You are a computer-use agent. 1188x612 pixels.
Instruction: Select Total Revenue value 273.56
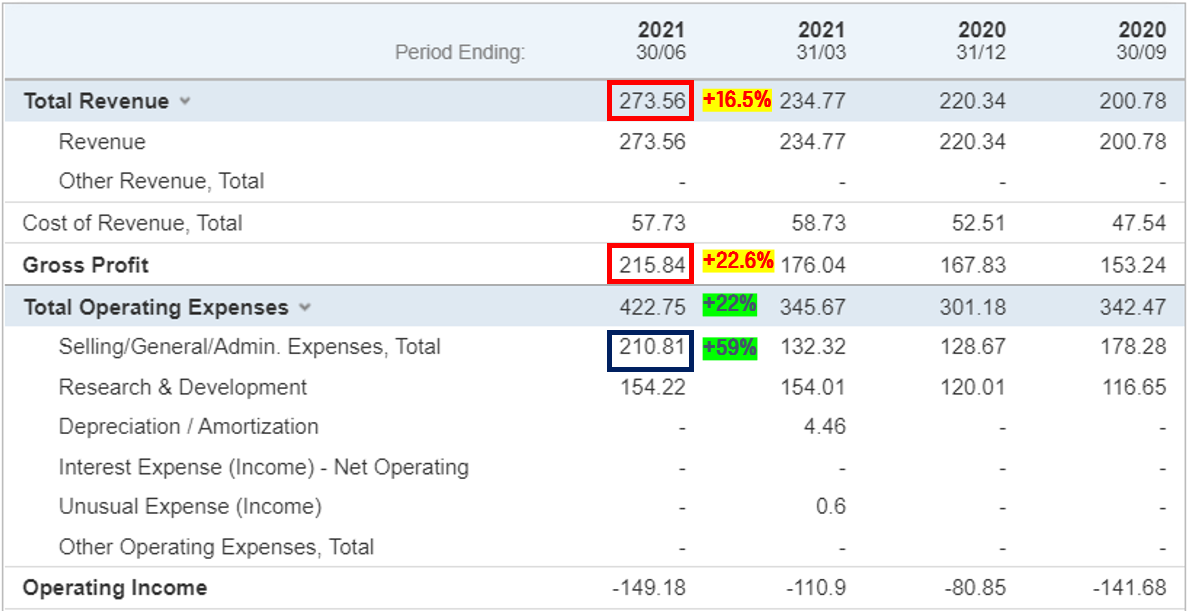tap(652, 101)
